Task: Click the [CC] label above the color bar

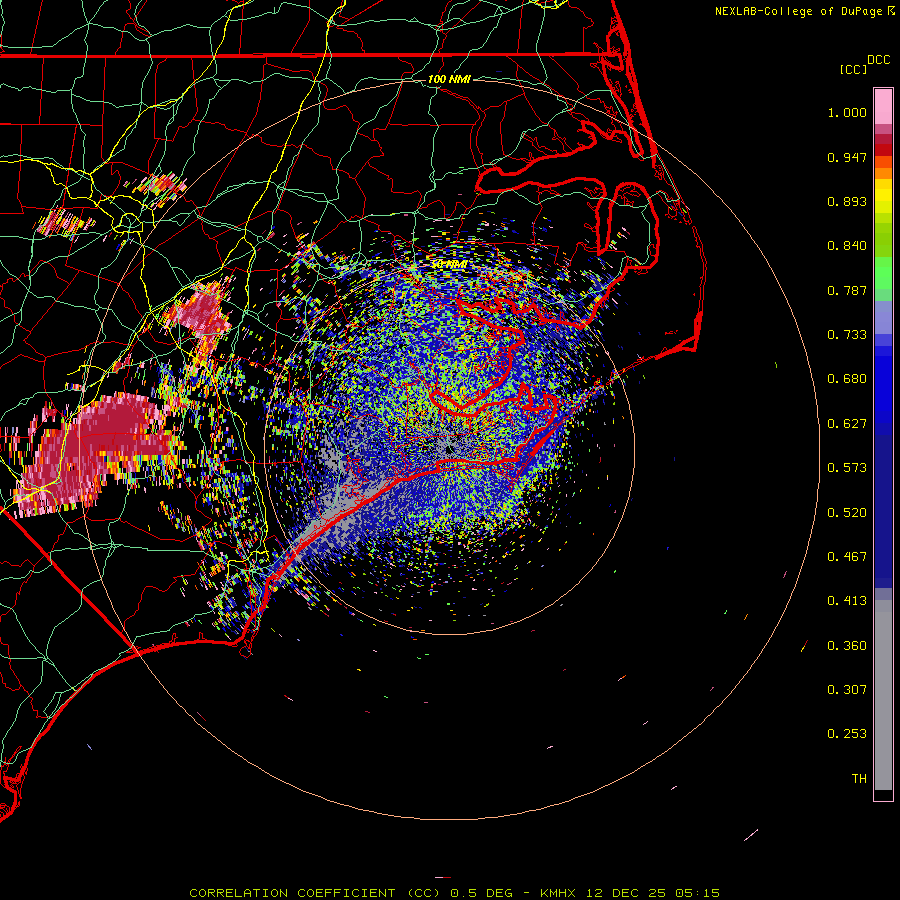Action: click(x=854, y=69)
